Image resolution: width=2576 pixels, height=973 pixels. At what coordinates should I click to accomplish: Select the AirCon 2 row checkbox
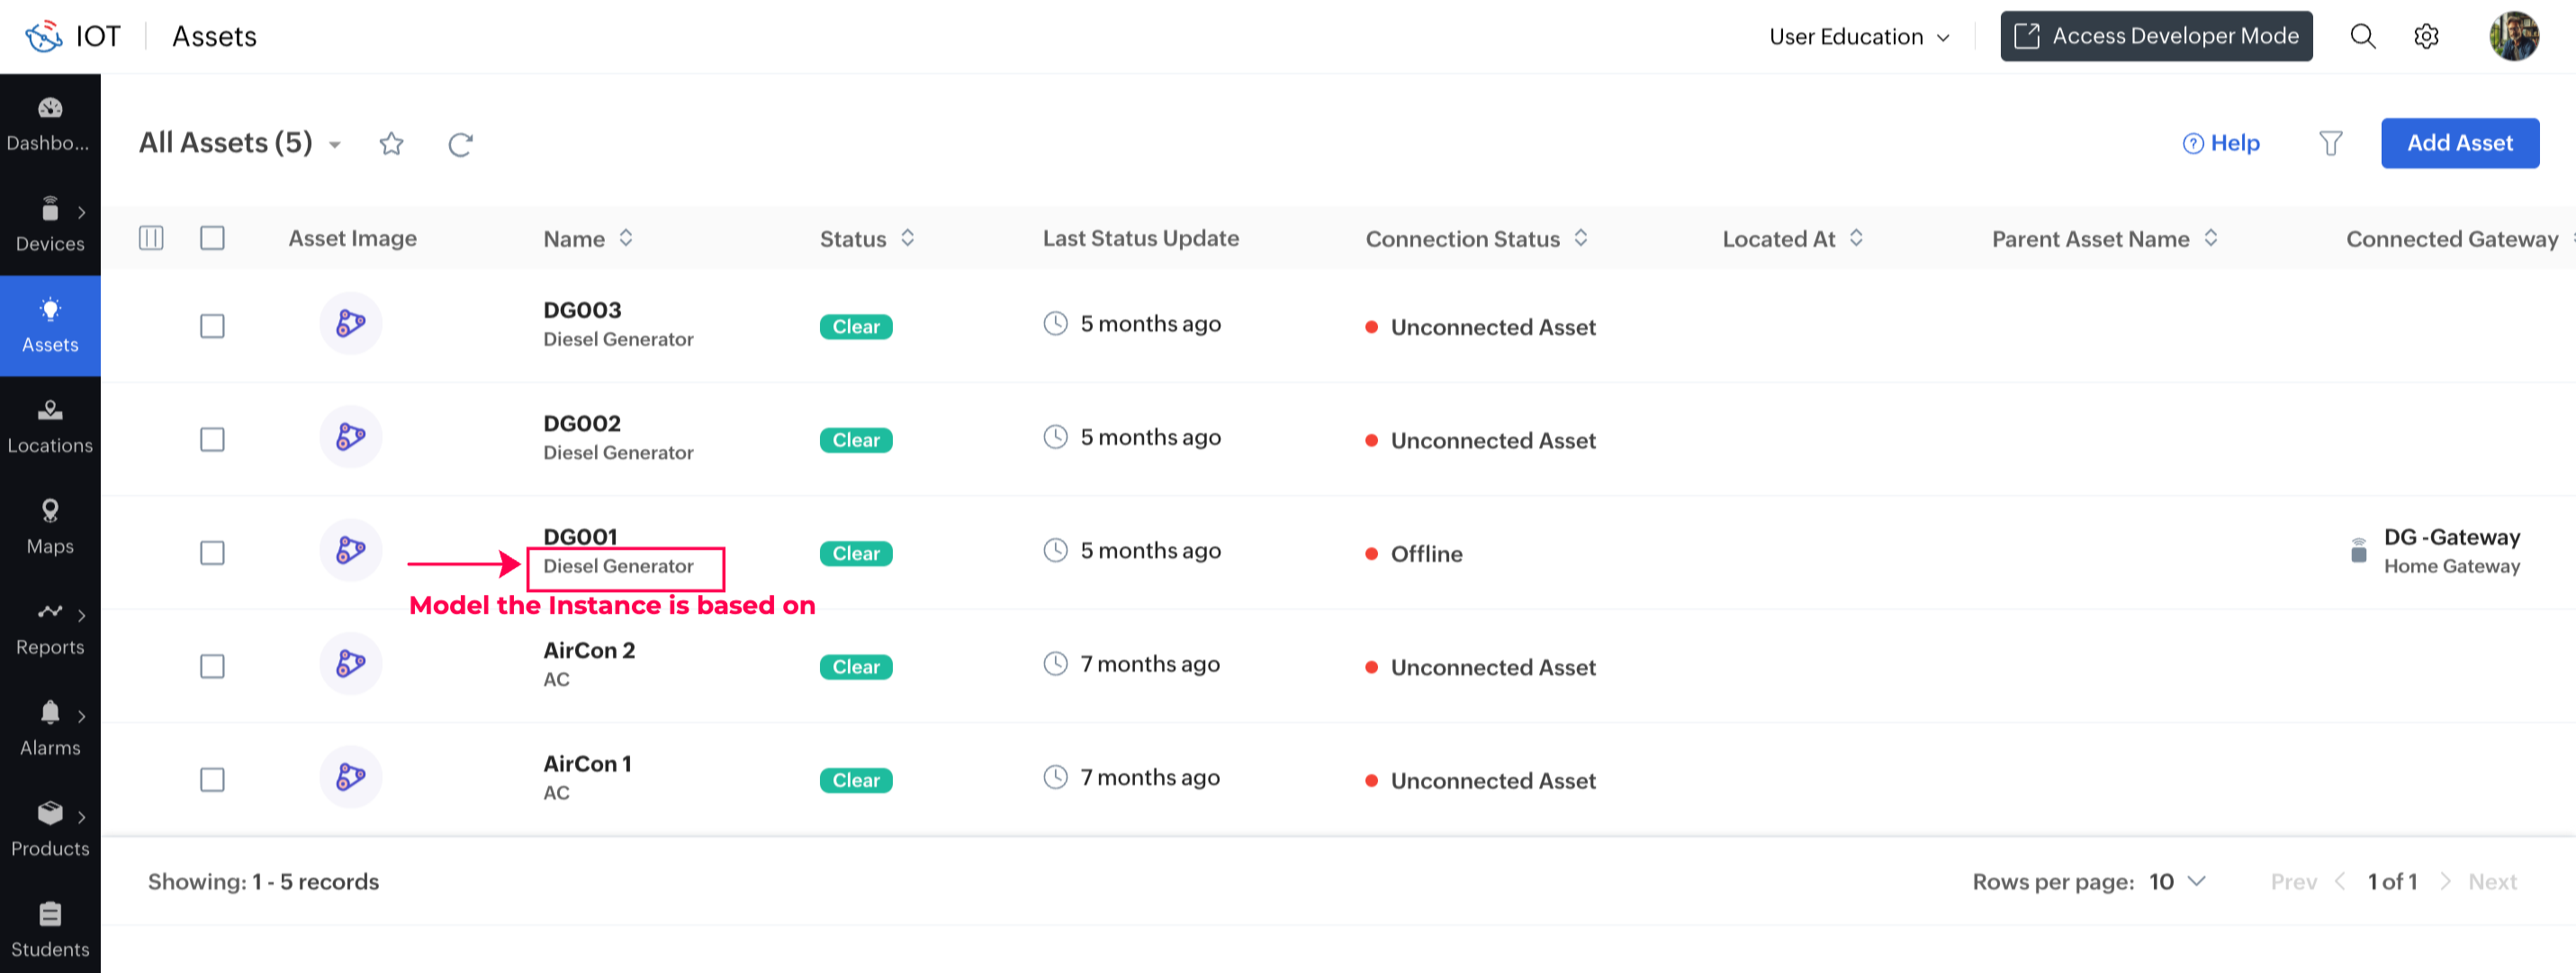[212, 666]
